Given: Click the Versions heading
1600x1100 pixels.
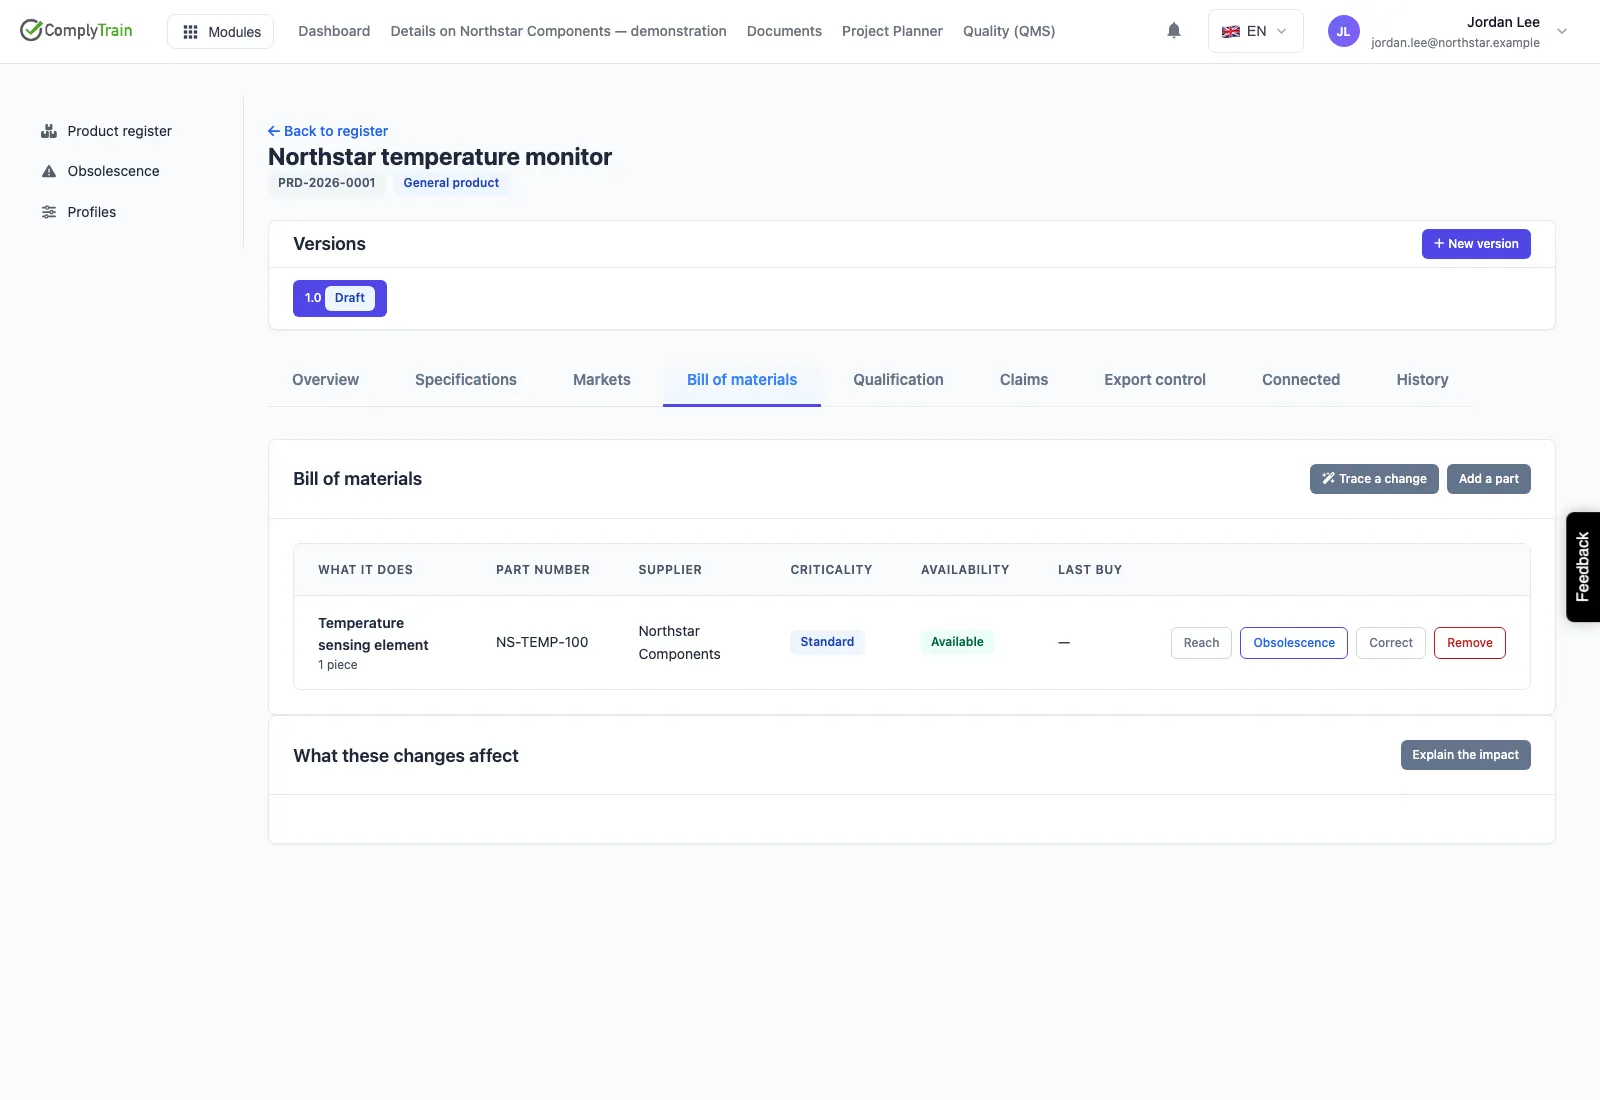Looking at the screenshot, I should [329, 244].
